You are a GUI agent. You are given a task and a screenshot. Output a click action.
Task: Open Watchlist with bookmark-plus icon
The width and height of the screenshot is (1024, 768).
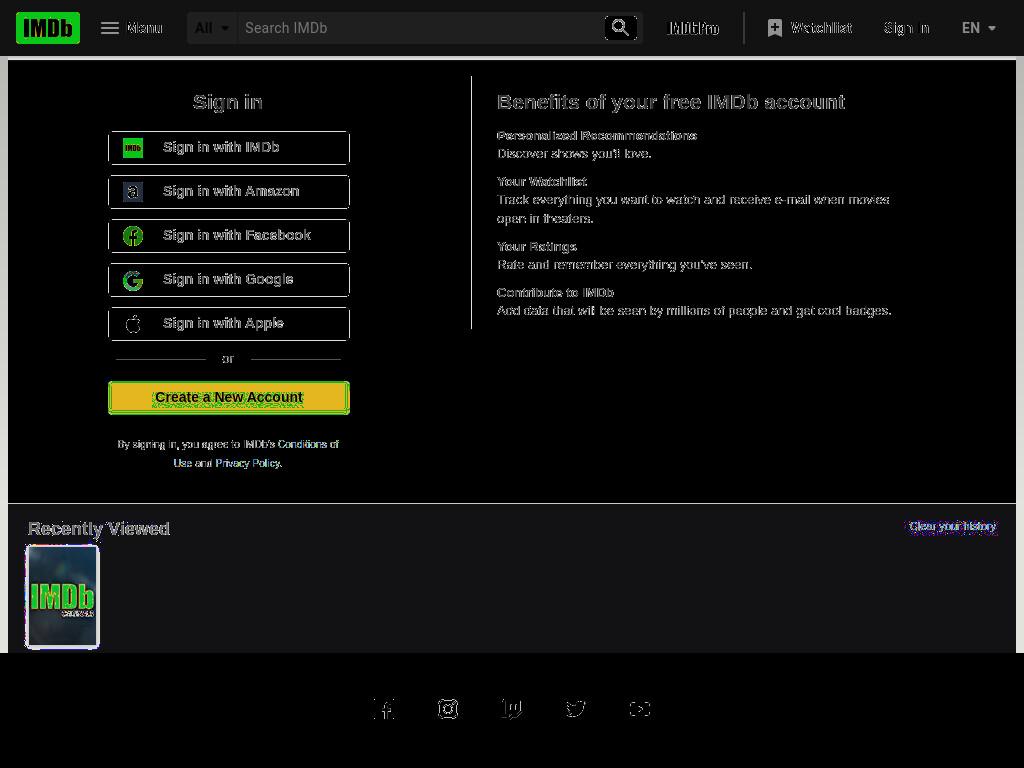(810, 28)
